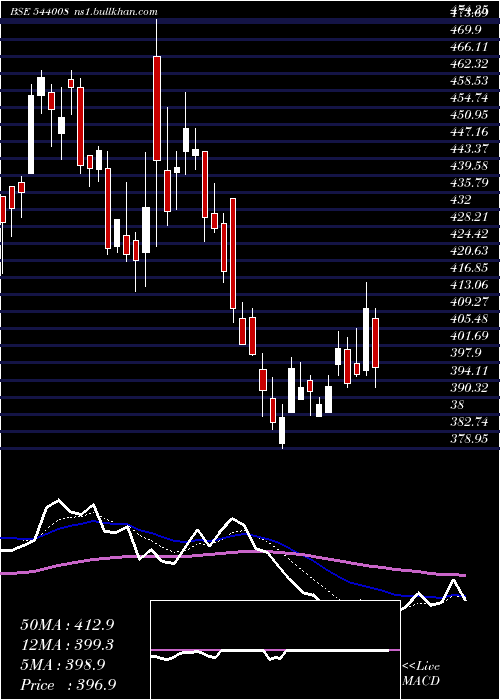
Task: Select the 443.37 price axis label
Action: (x=469, y=149)
